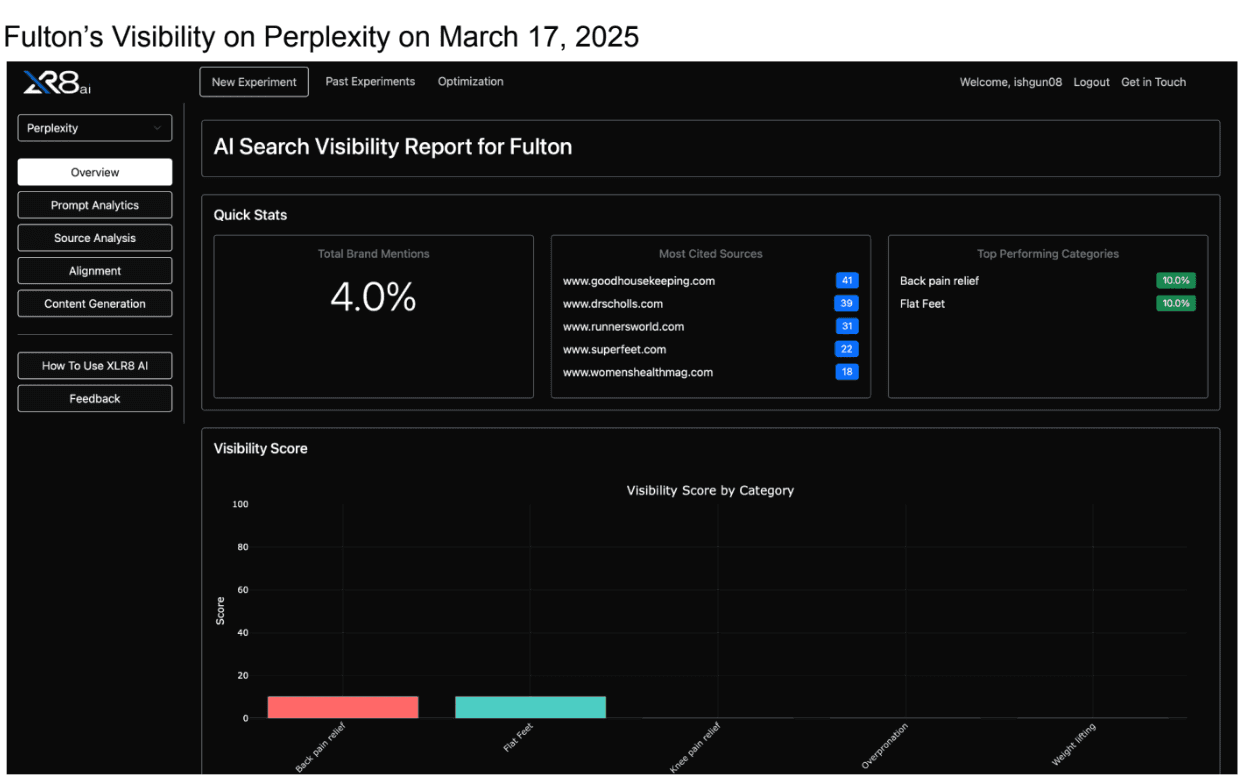Open the Content Generation panel
Screen dimensions: 1249x782
point(94,303)
